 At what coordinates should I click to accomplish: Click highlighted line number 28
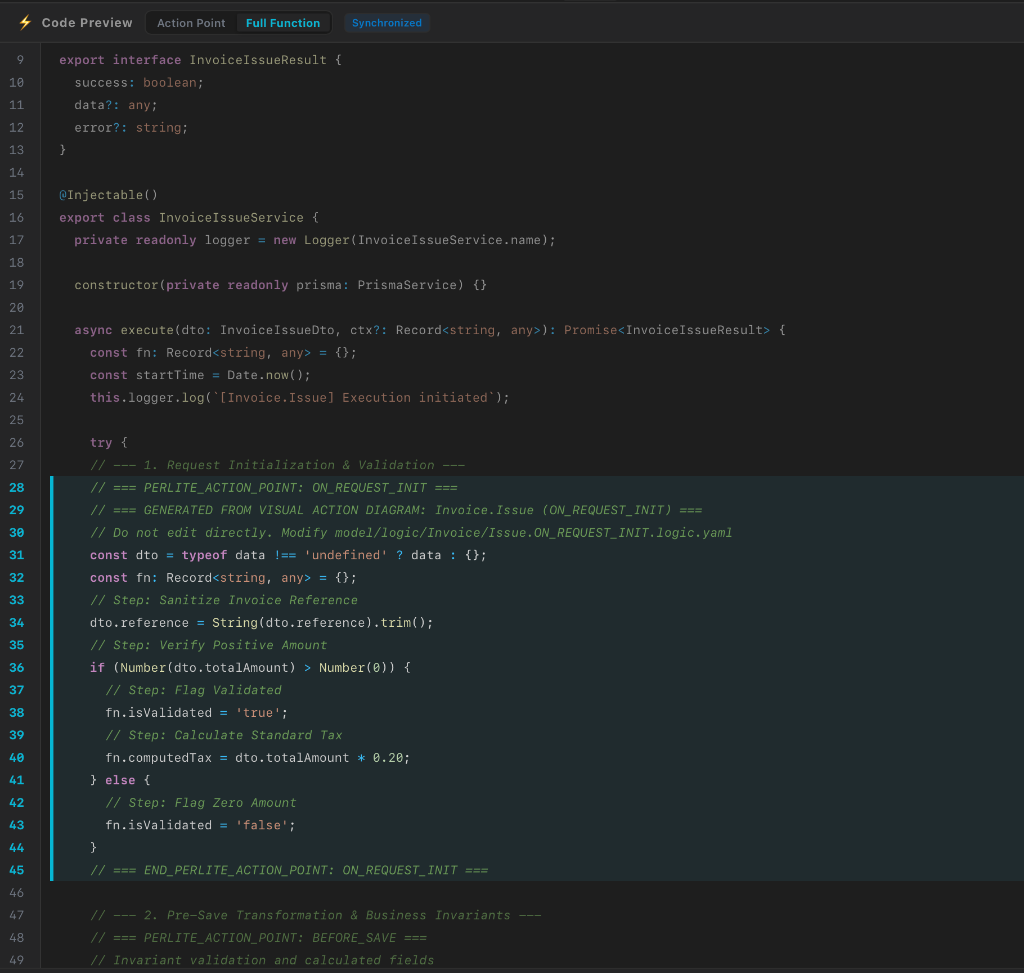pos(16,488)
